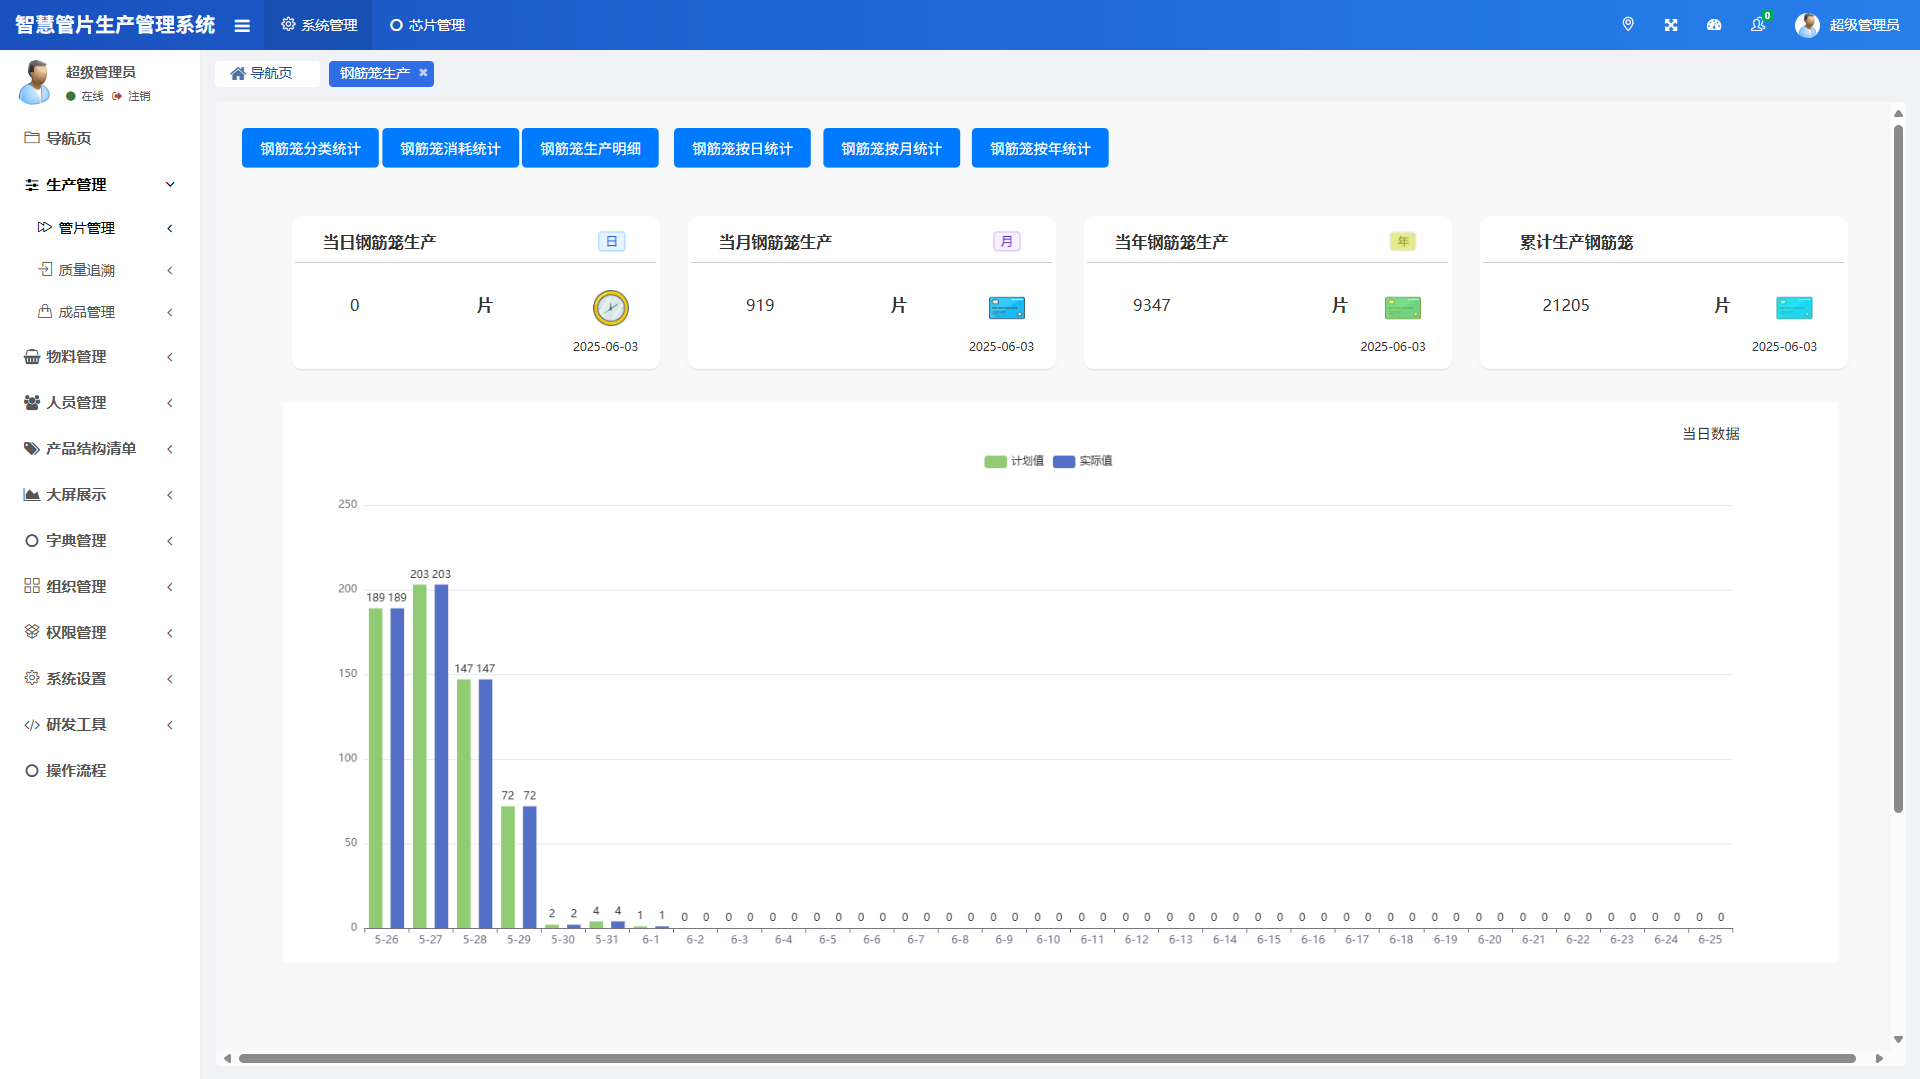Image resolution: width=1920 pixels, height=1079 pixels.
Task: Click the 钢筋笼按月统计 button
Action: [x=891, y=149]
